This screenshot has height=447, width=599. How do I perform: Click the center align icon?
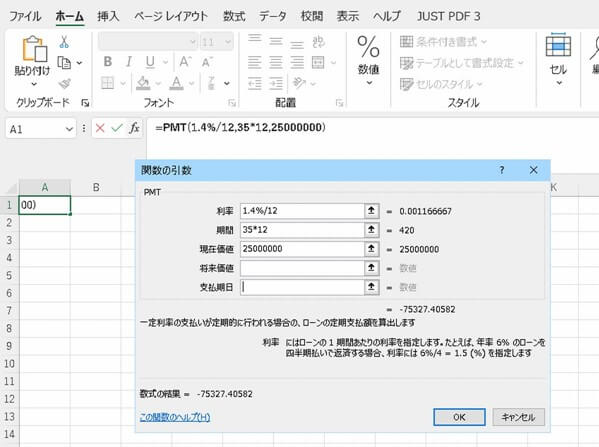[x=276, y=62]
